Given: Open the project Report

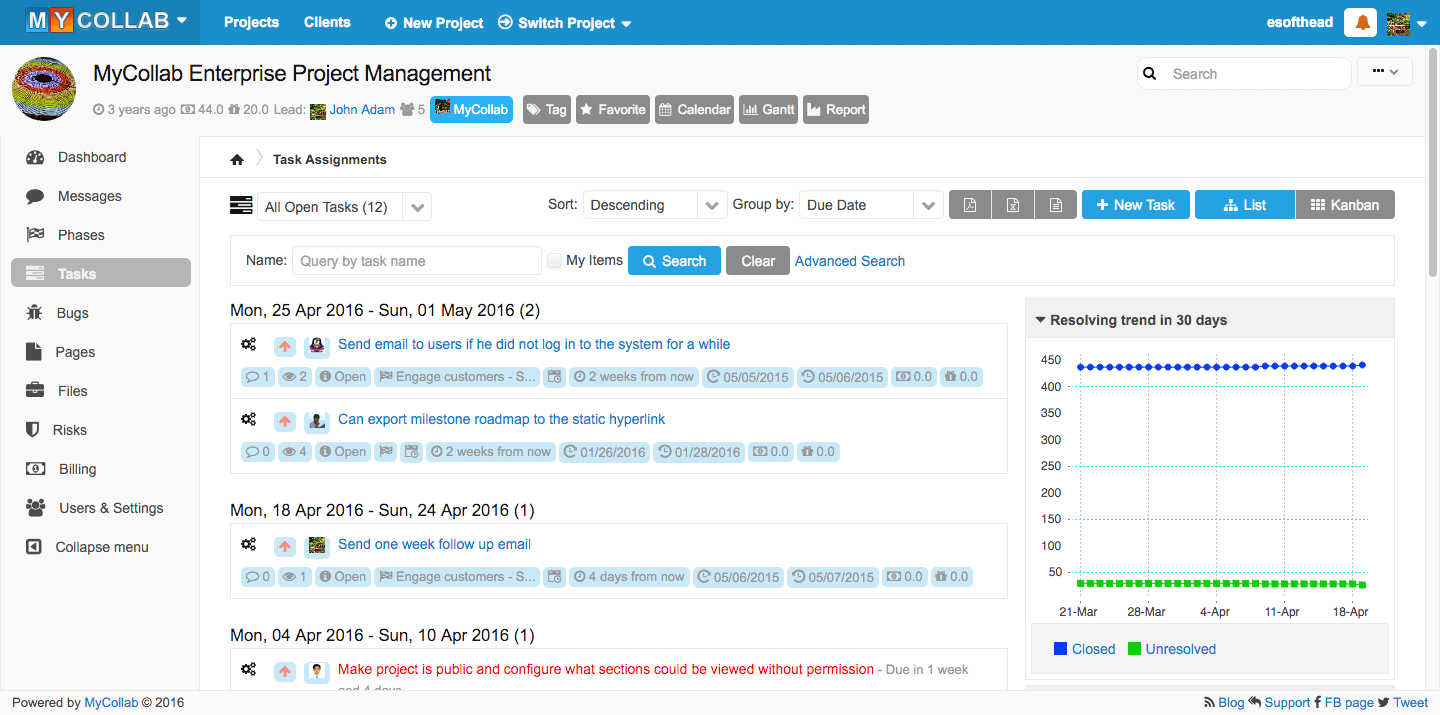Looking at the screenshot, I should click(x=836, y=110).
